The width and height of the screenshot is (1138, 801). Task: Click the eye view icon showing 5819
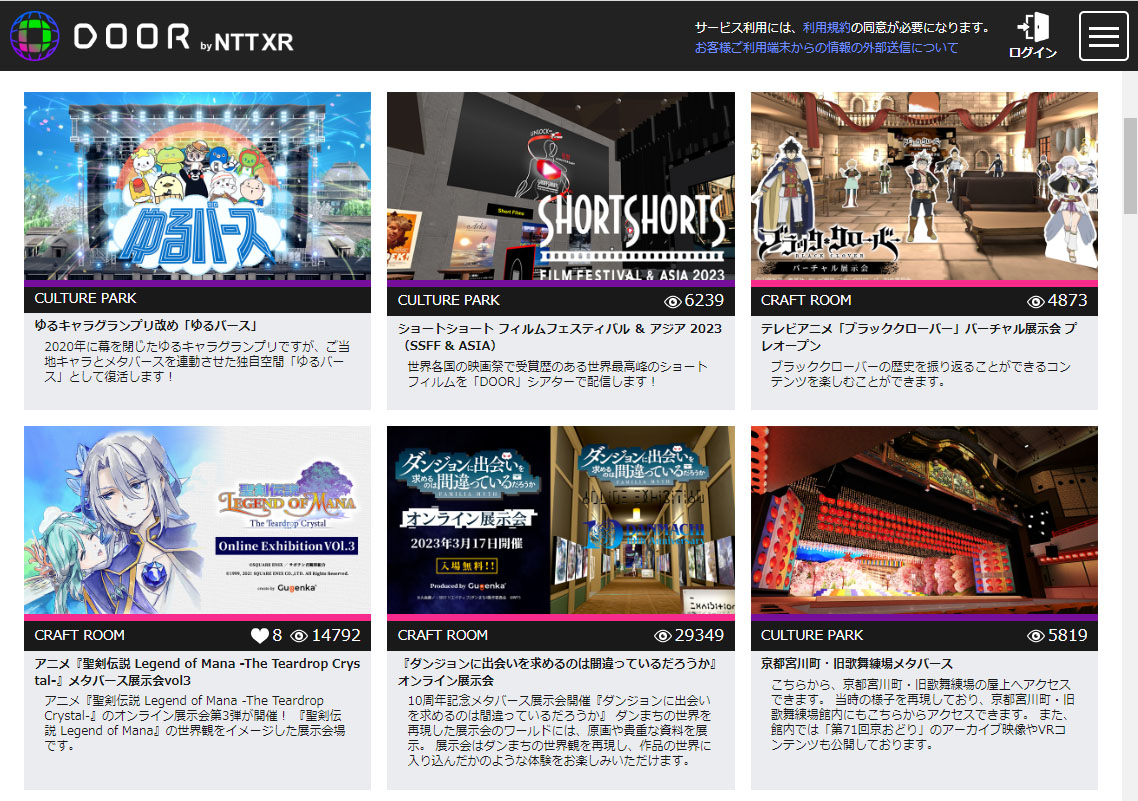coord(1035,636)
